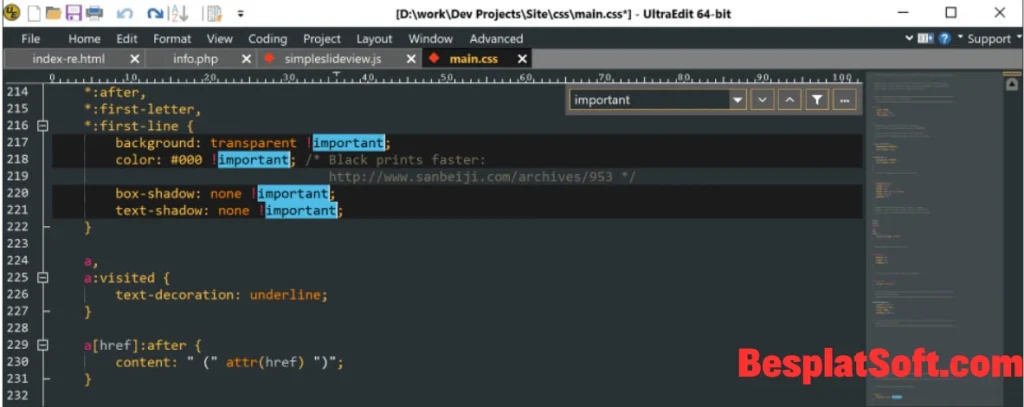Close the index-re.html tab
Image resolution: width=1024 pixels, height=407 pixels.
(x=135, y=59)
